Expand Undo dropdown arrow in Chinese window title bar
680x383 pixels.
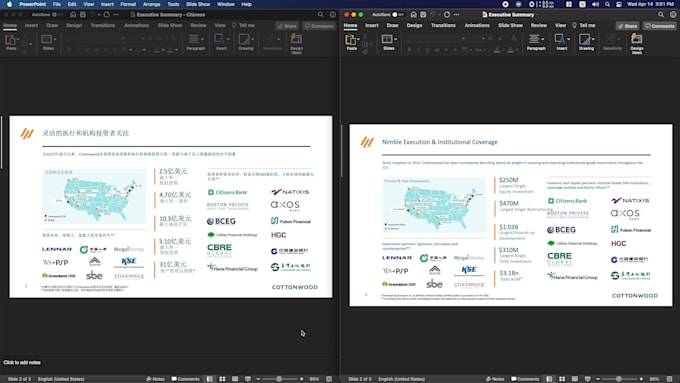98,14
